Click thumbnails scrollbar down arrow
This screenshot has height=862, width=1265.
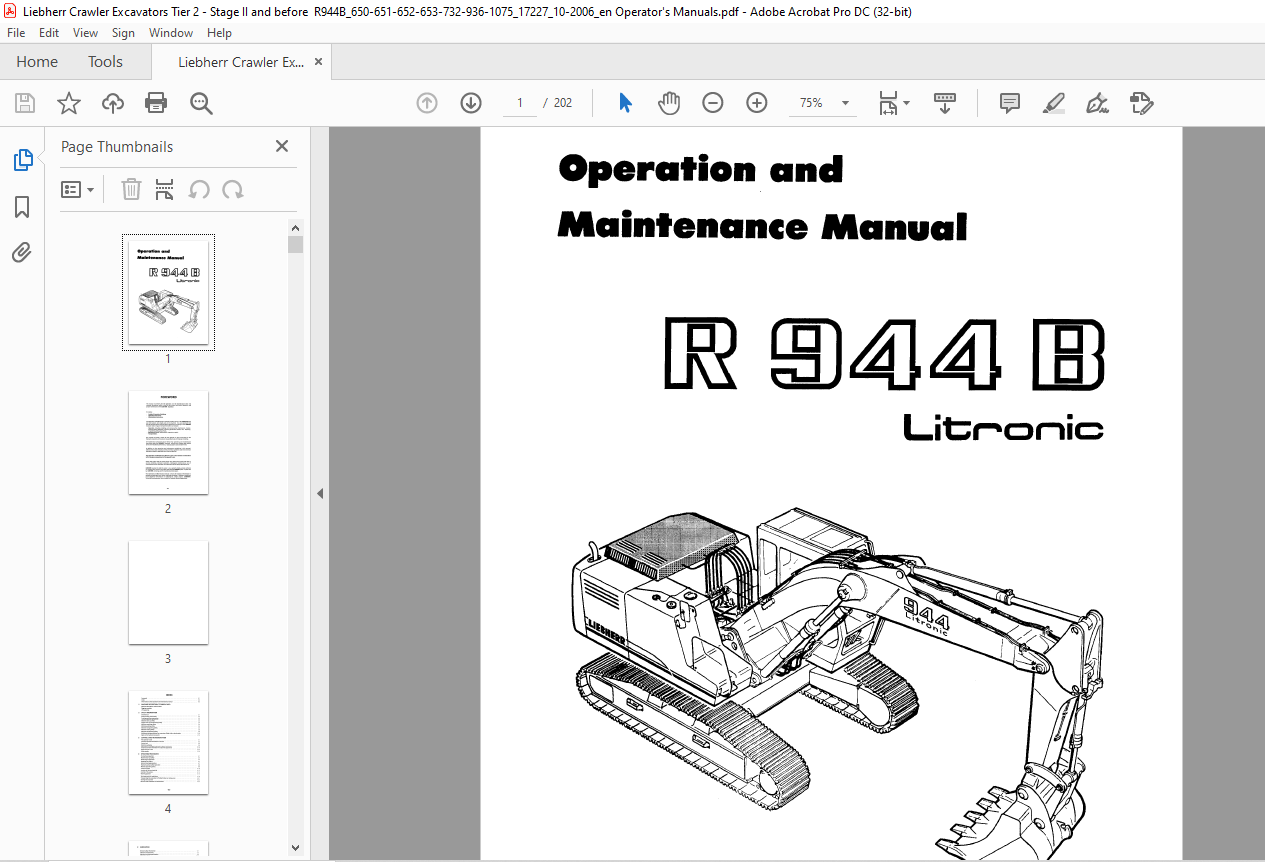coord(295,848)
